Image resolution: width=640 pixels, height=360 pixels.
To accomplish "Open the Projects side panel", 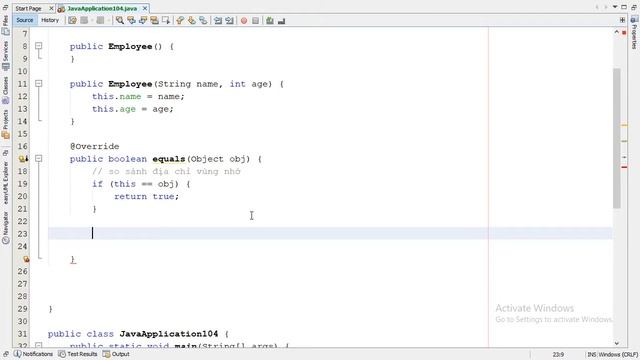I will pyautogui.click(x=5, y=124).
